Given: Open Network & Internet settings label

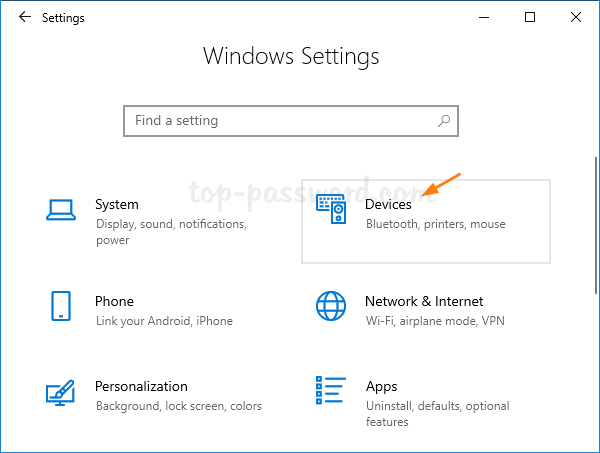Looking at the screenshot, I should pyautogui.click(x=424, y=301).
